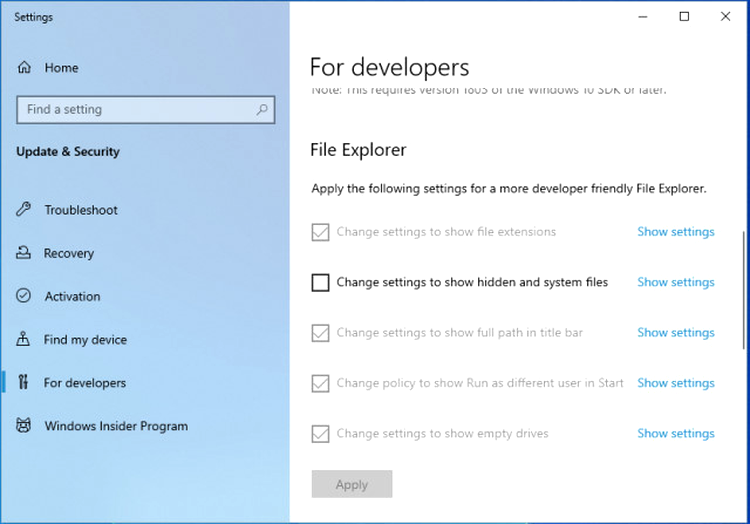Viewport: 750px width, 524px height.
Task: Click the Home house icon
Action: point(24,67)
